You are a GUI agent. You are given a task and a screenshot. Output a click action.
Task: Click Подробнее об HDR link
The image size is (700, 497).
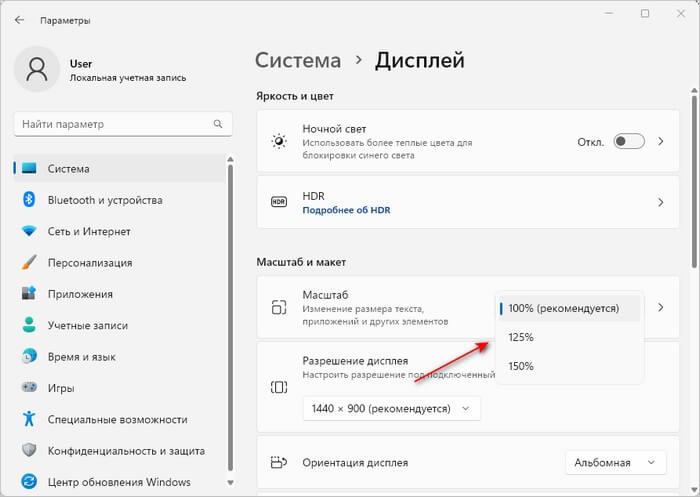(x=347, y=209)
